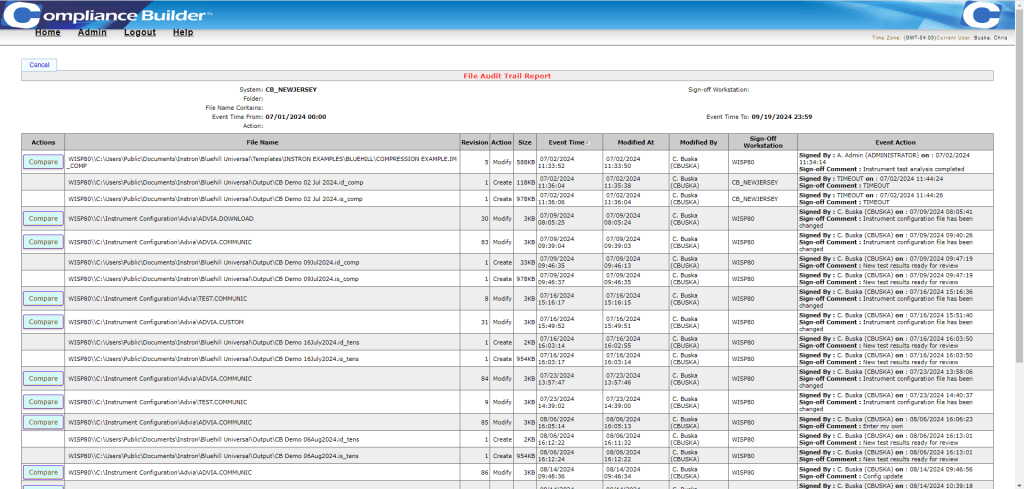The height and width of the screenshot is (489, 1024).
Task: Compare ADVIA.DOWNLOAD revision 30
Action: [43, 218]
